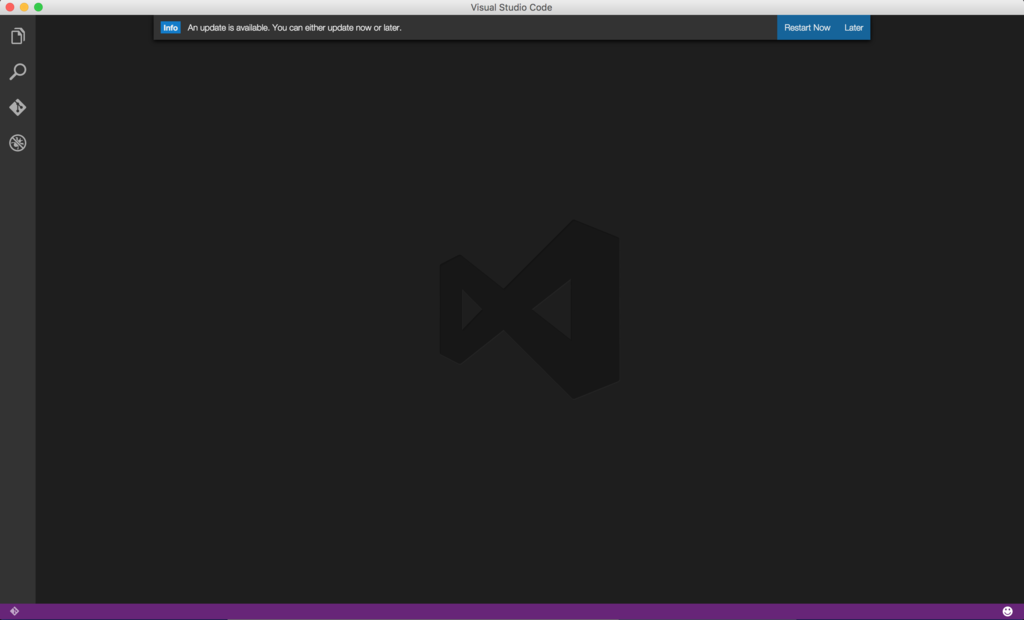Viewport: 1024px width, 620px height.
Task: Click the blue Info badge
Action: [x=170, y=27]
